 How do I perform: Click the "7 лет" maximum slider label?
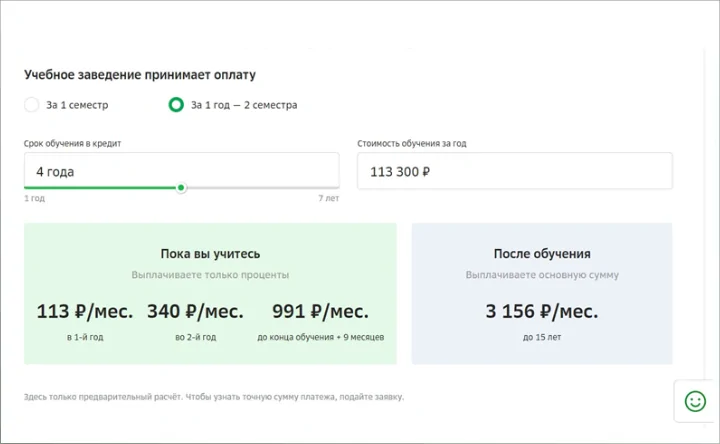pyautogui.click(x=328, y=199)
